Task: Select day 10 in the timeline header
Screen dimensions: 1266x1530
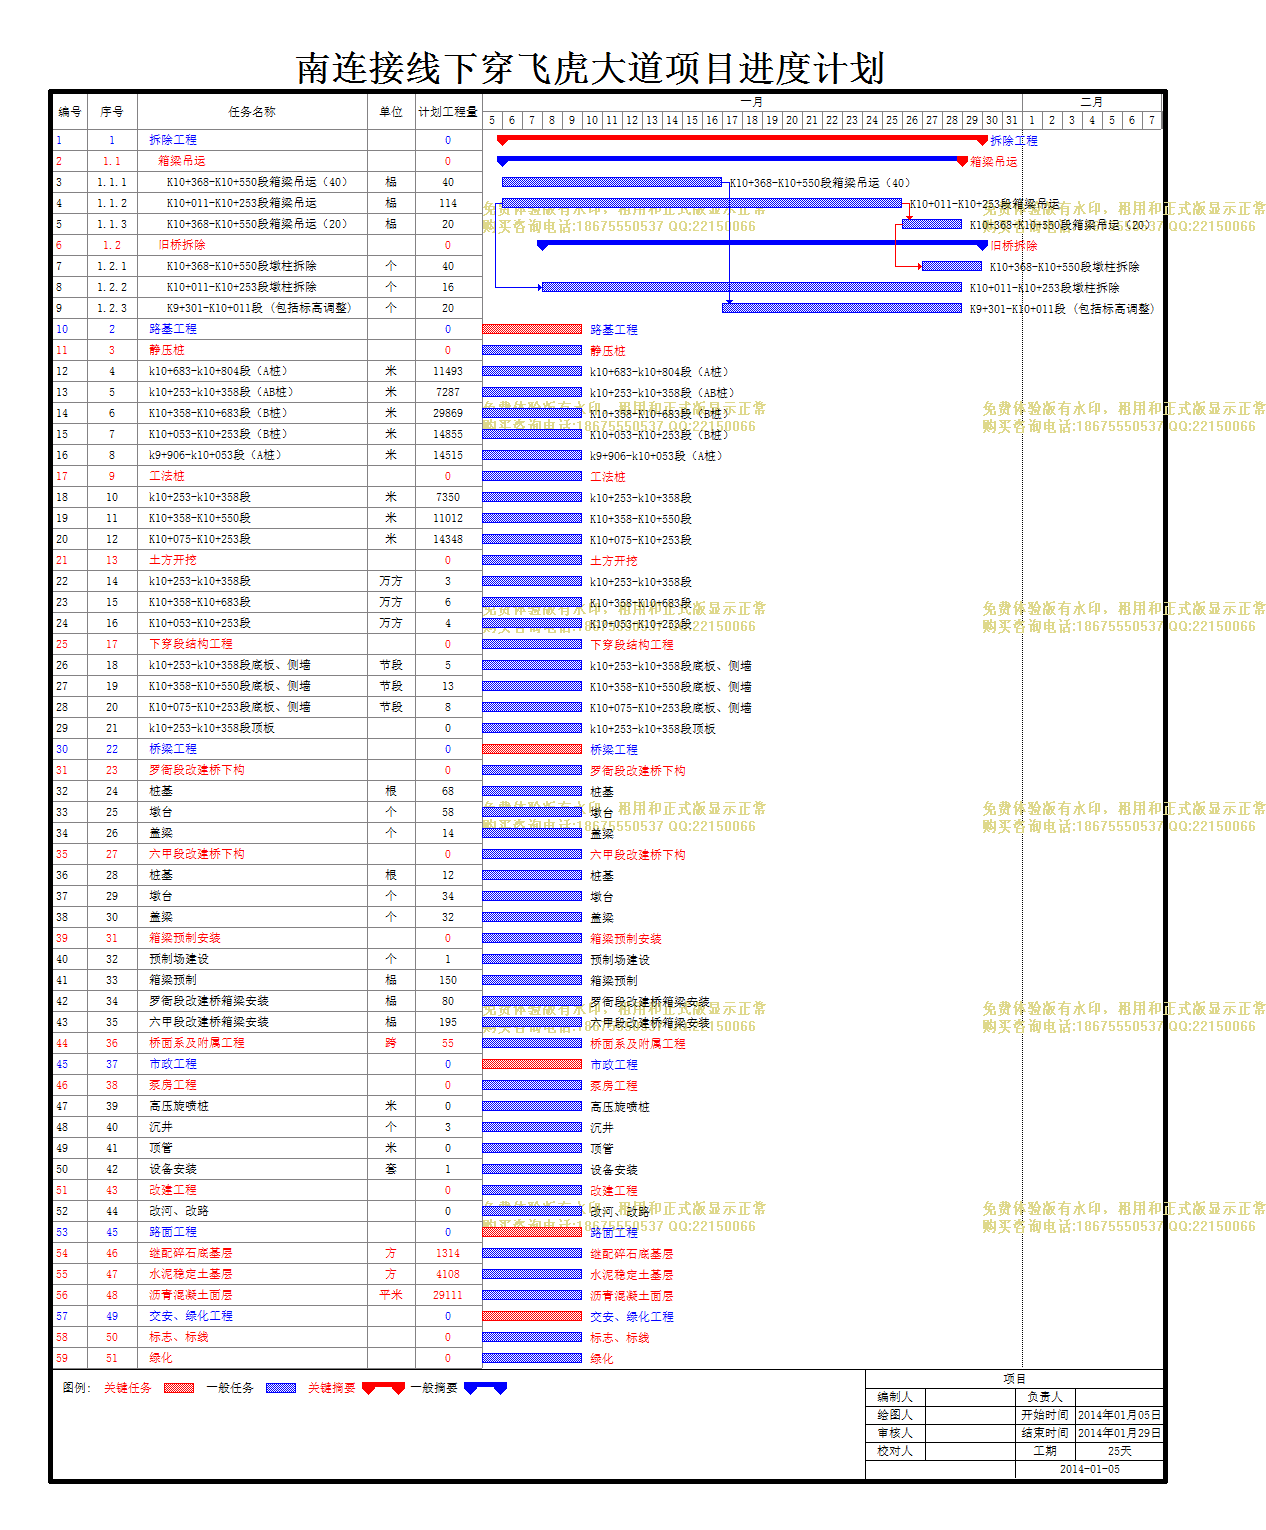Action: pyautogui.click(x=592, y=120)
